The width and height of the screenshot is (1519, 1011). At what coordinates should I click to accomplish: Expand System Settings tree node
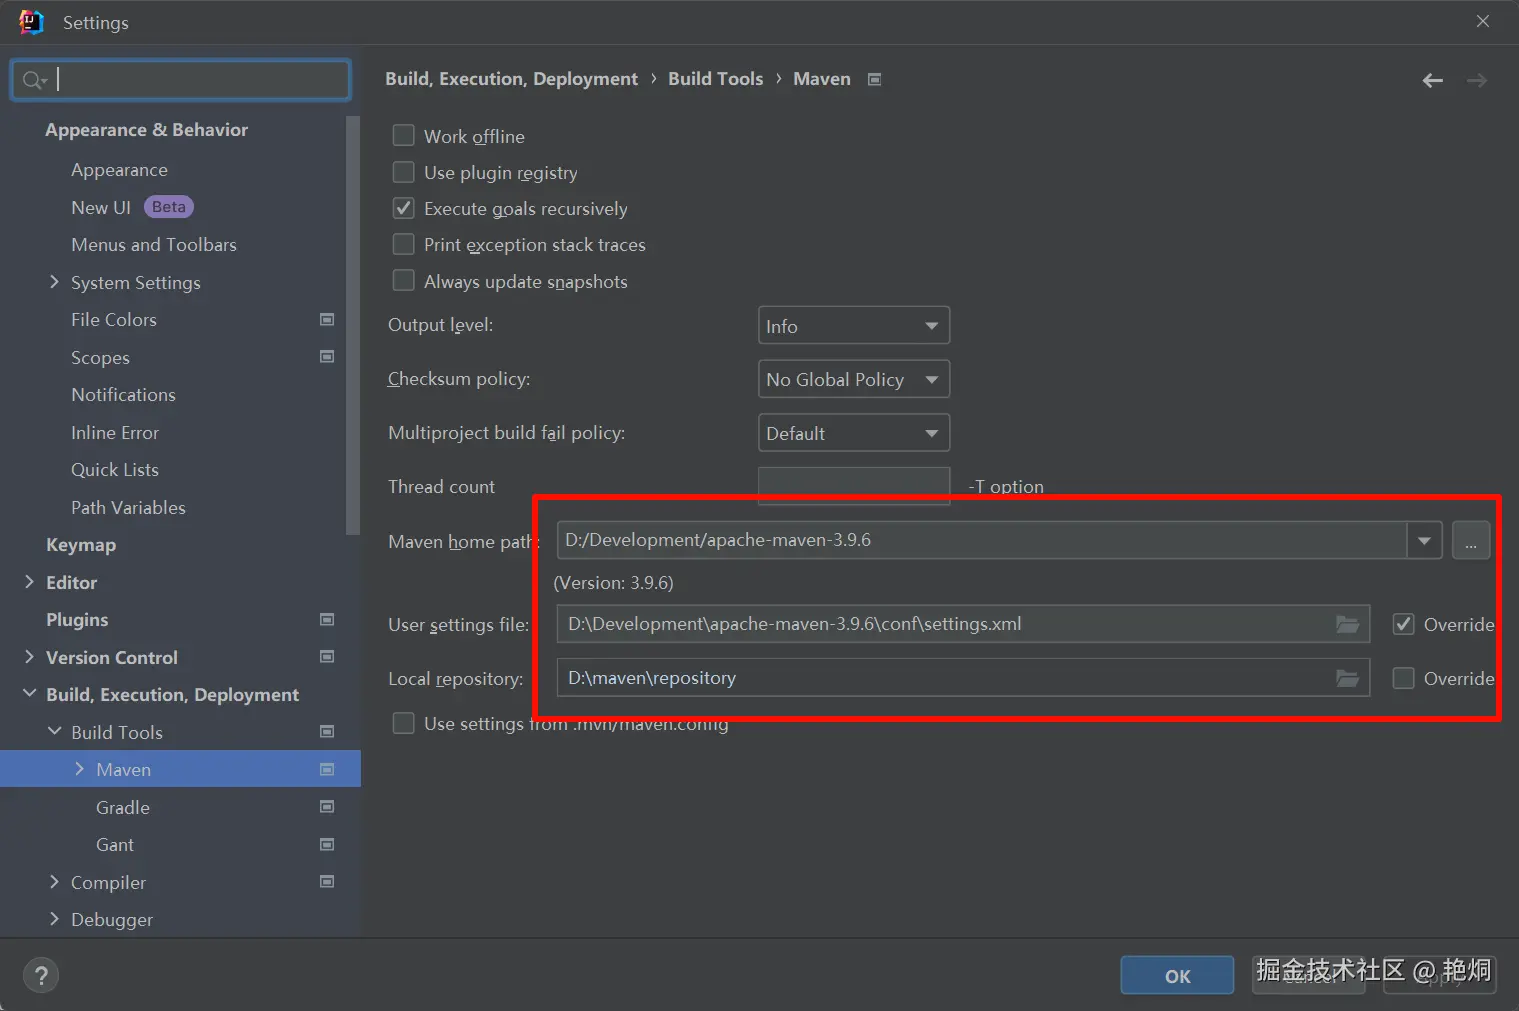(54, 283)
